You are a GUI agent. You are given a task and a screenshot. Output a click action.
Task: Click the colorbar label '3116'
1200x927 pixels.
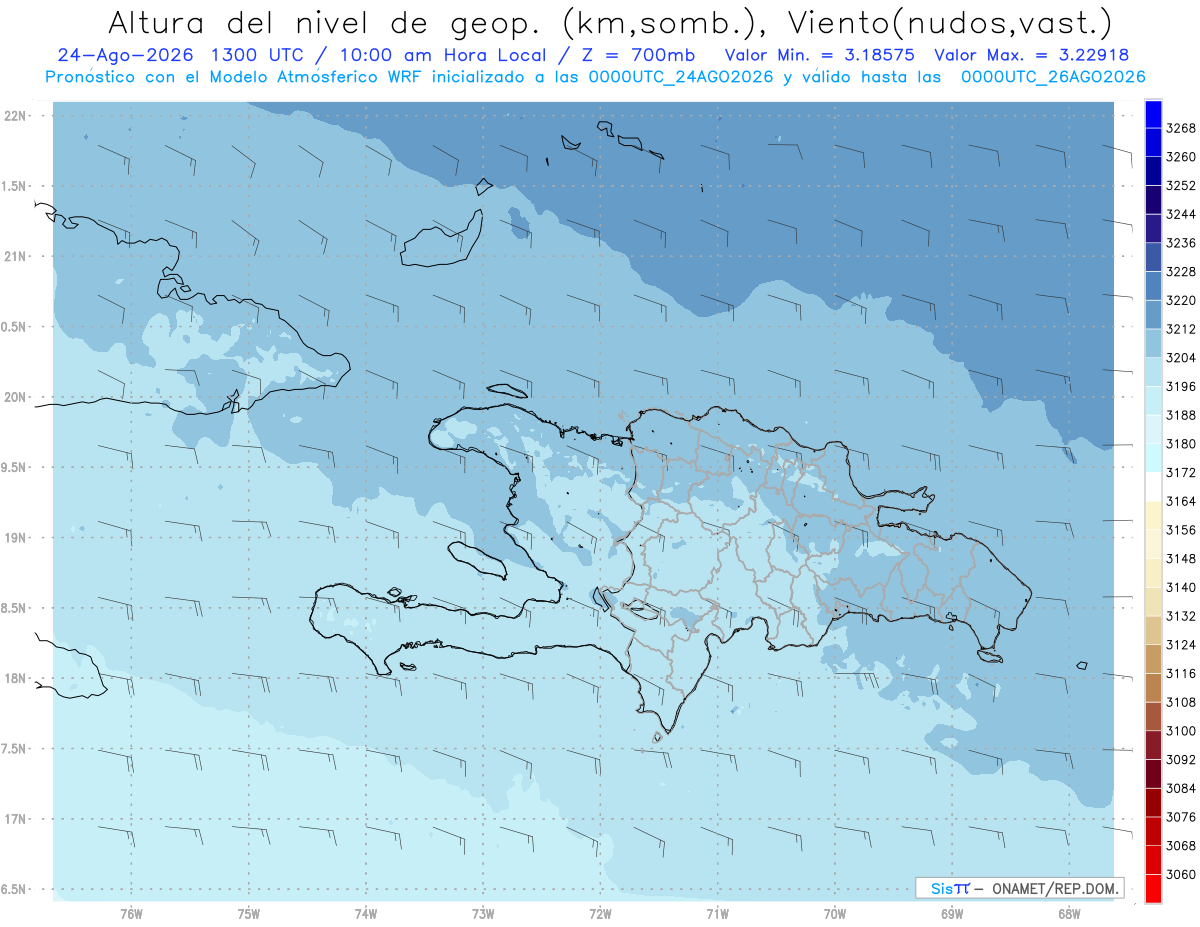[x=1181, y=674]
